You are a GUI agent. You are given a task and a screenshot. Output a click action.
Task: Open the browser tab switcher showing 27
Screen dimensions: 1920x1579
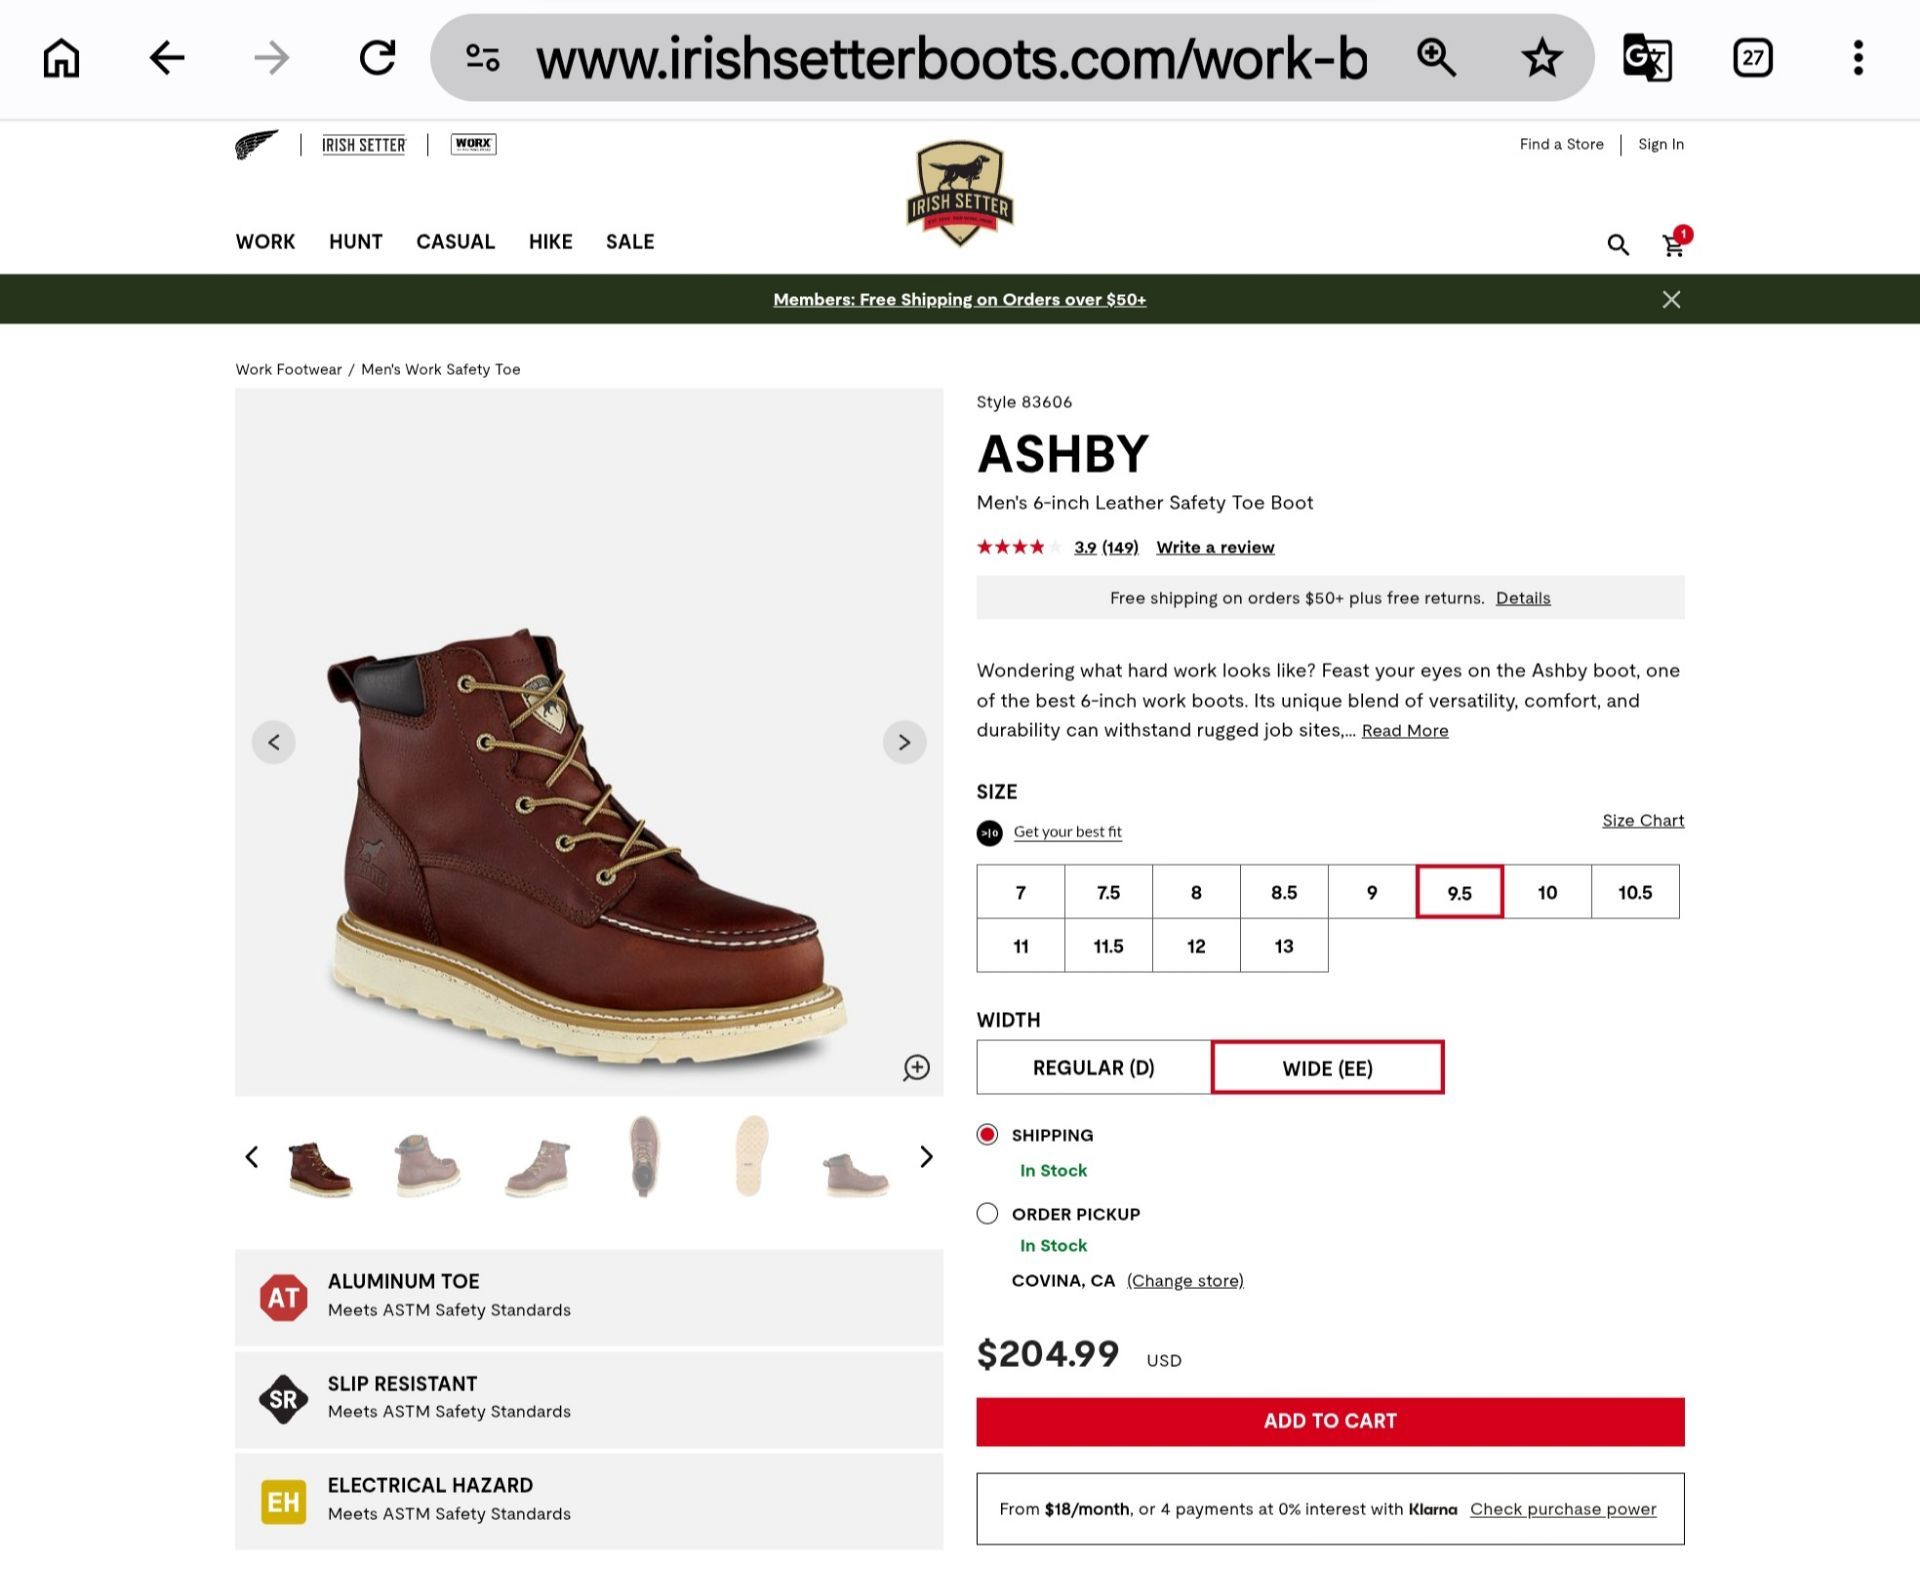tap(1752, 58)
